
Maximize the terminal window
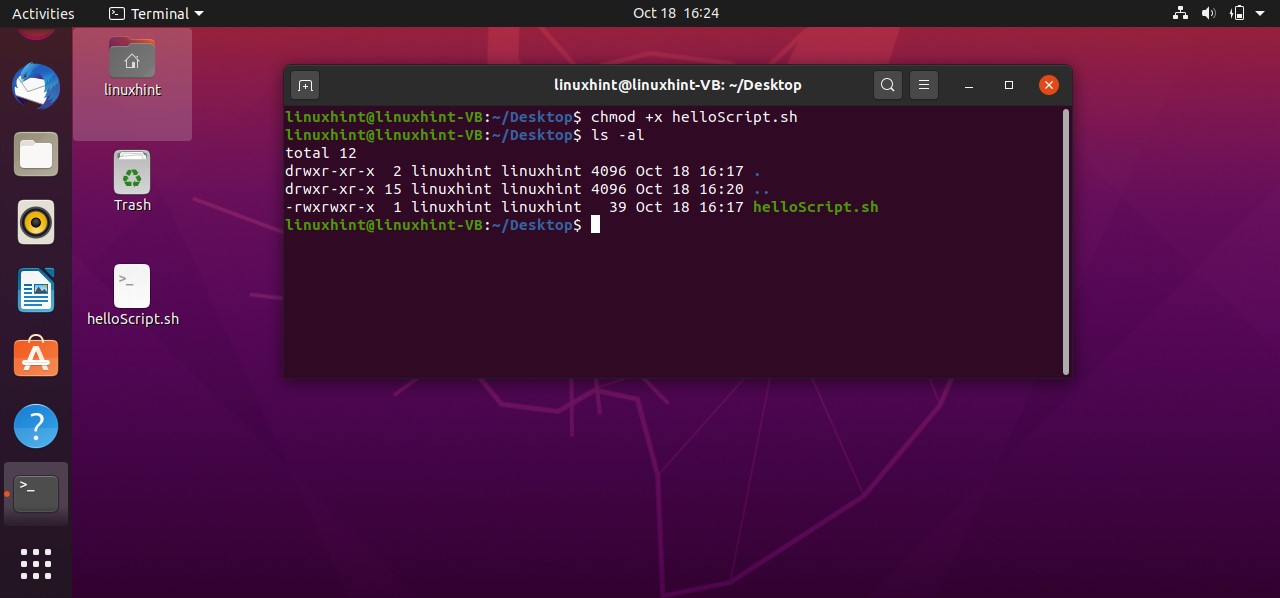[1009, 85]
